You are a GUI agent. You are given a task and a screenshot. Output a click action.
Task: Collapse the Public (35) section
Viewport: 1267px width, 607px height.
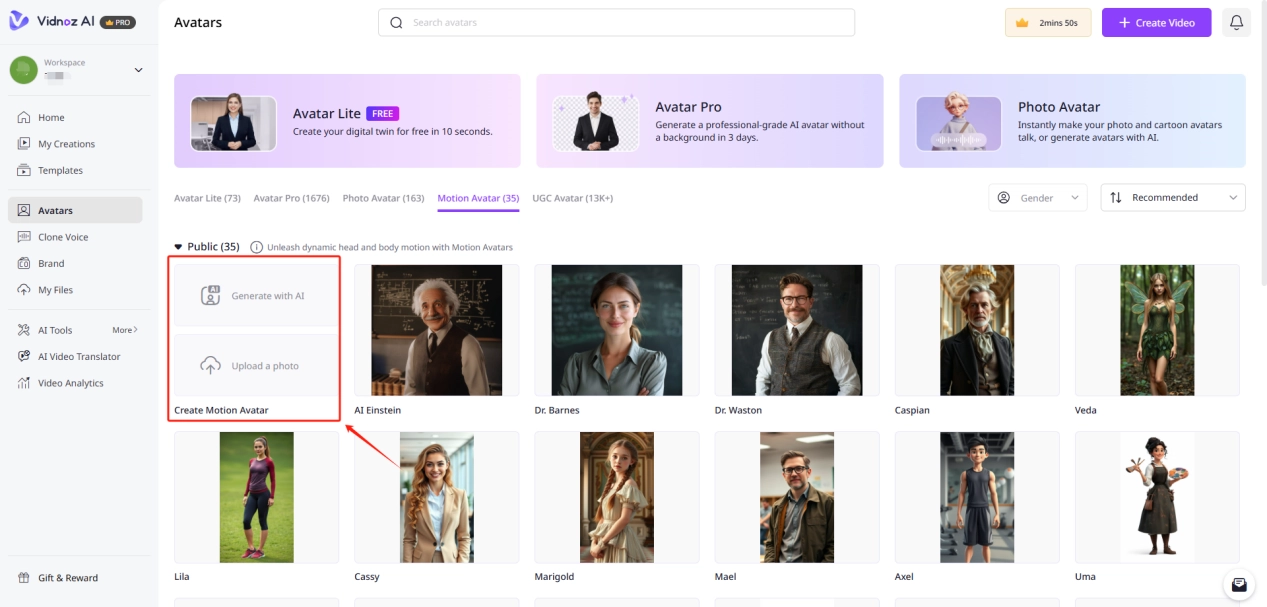(179, 247)
